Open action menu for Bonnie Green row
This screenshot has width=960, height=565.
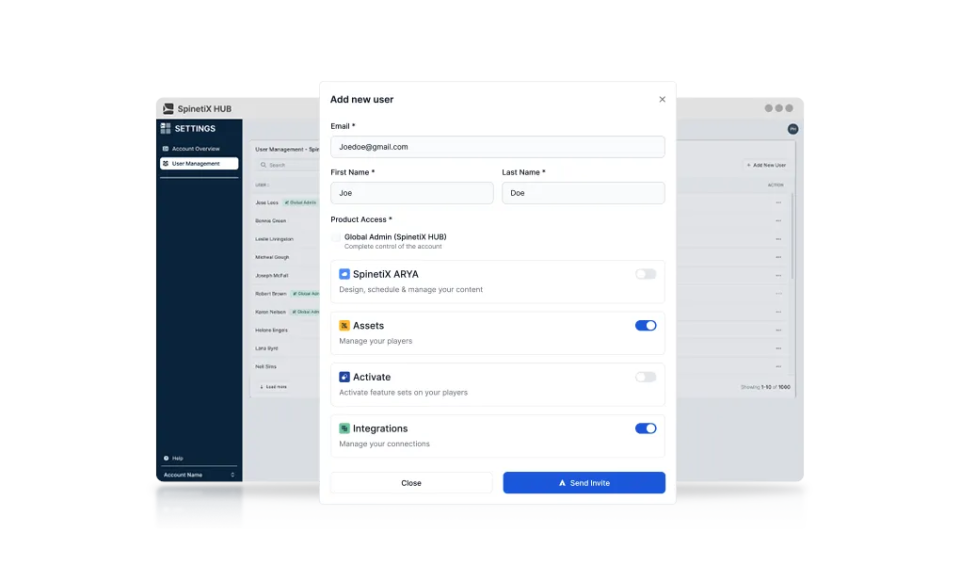point(778,220)
